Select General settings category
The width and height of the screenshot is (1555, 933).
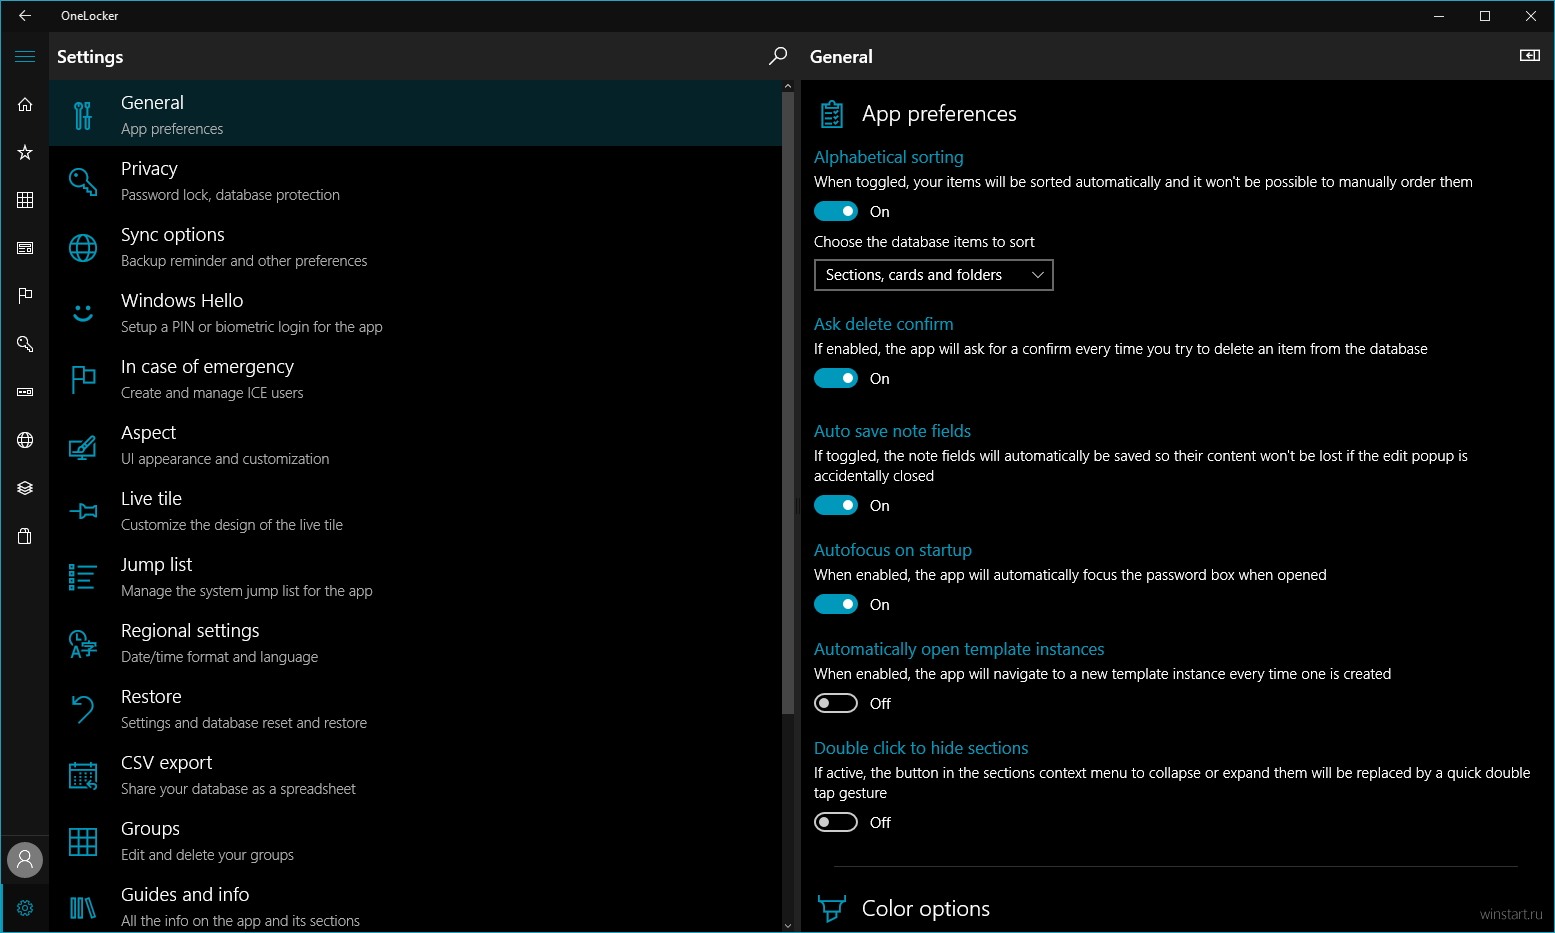click(415, 114)
